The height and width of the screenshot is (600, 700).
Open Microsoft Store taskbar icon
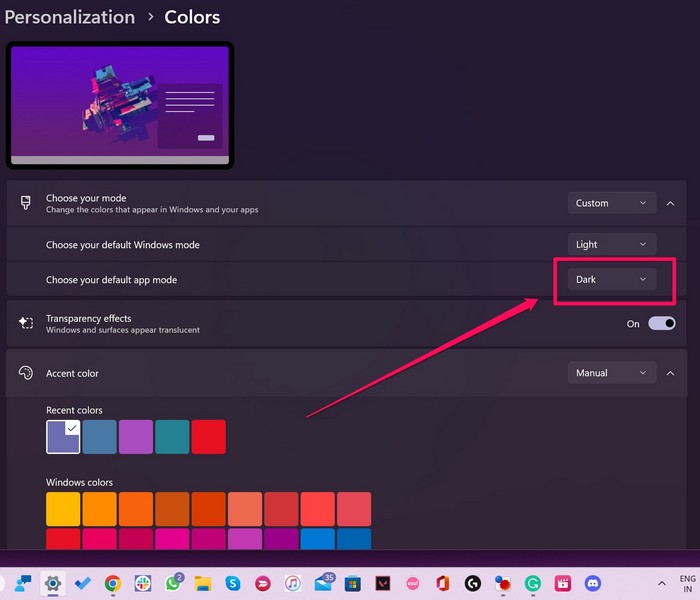pyautogui.click(x=352, y=583)
